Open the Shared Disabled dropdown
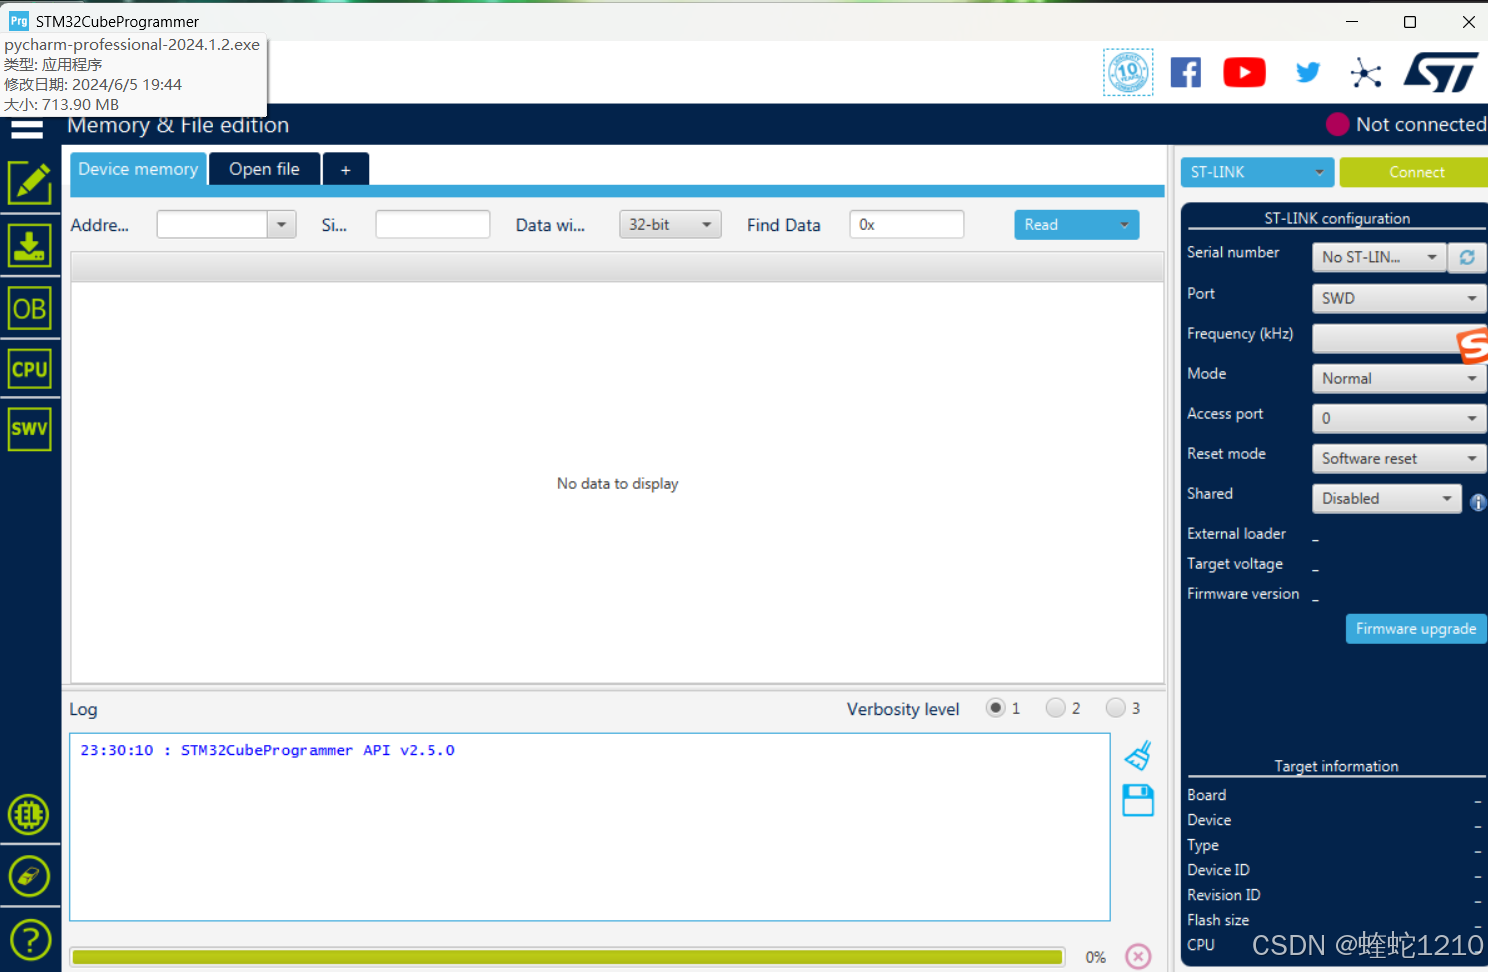 [x=1386, y=498]
